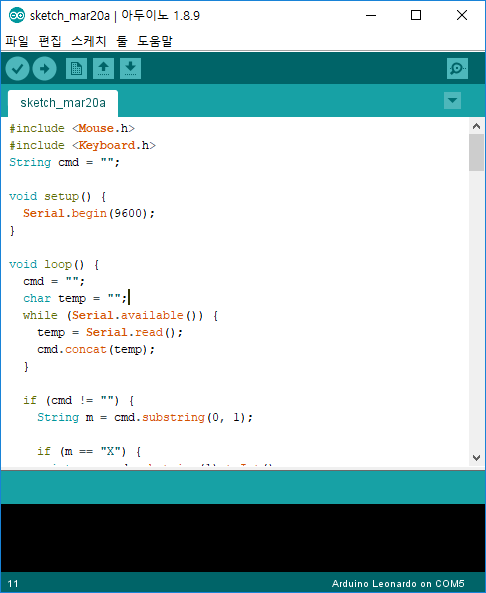The height and width of the screenshot is (593, 486).
Task: Click the vertical scrollbar thumb
Action: tap(477, 152)
